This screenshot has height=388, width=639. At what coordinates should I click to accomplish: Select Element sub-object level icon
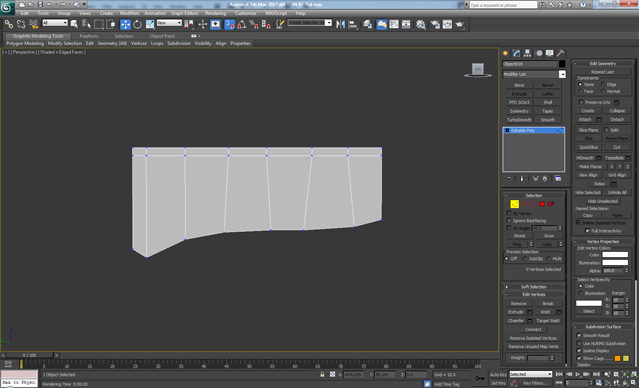[551, 204]
